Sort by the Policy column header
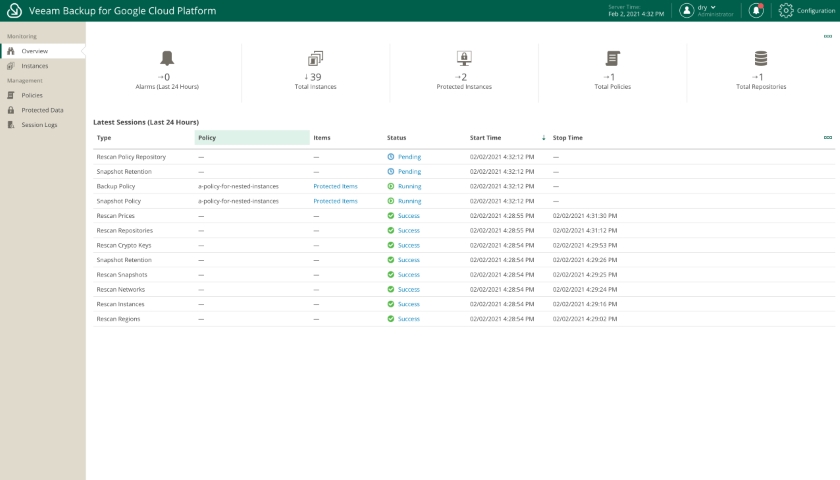 207,138
